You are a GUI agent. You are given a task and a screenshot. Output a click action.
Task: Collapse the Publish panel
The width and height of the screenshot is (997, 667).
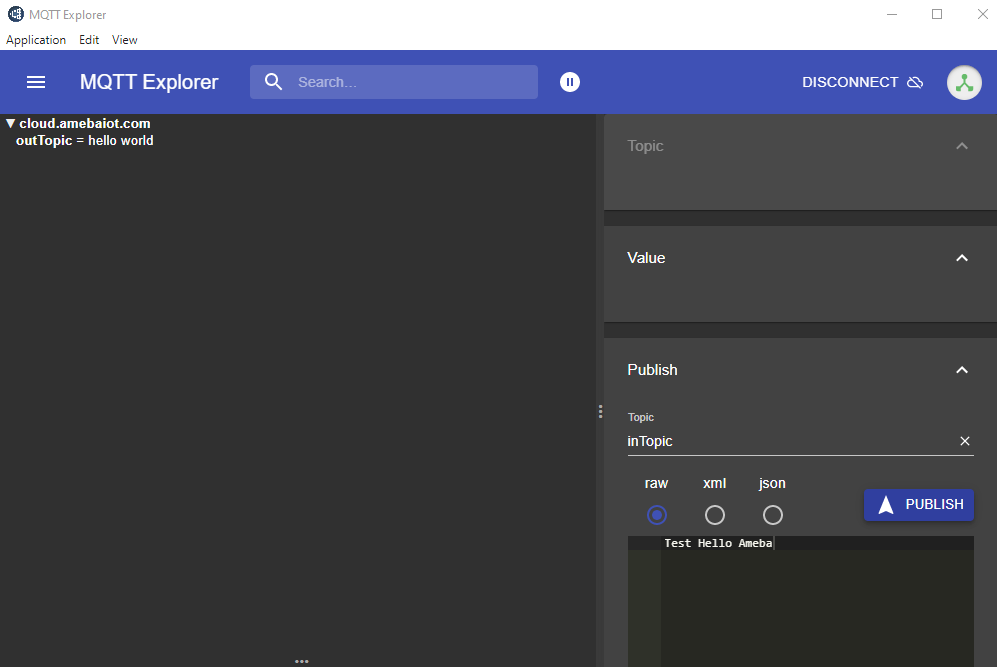pyautogui.click(x=962, y=370)
